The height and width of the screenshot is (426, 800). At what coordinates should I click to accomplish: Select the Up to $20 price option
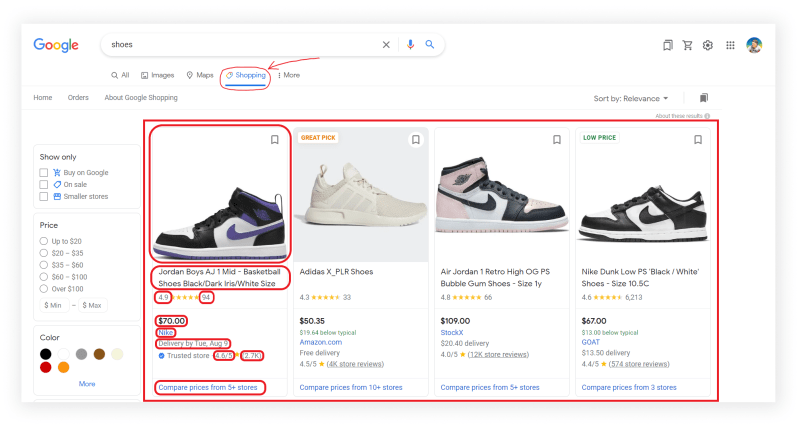click(x=43, y=241)
